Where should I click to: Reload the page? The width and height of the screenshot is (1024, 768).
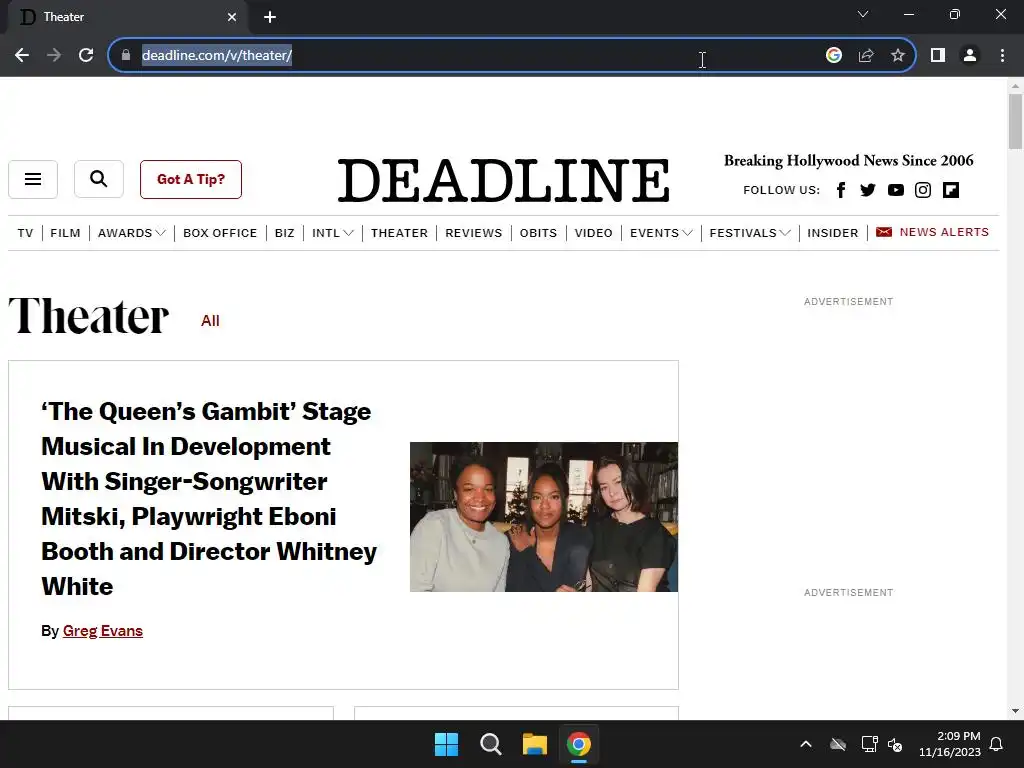click(x=86, y=56)
